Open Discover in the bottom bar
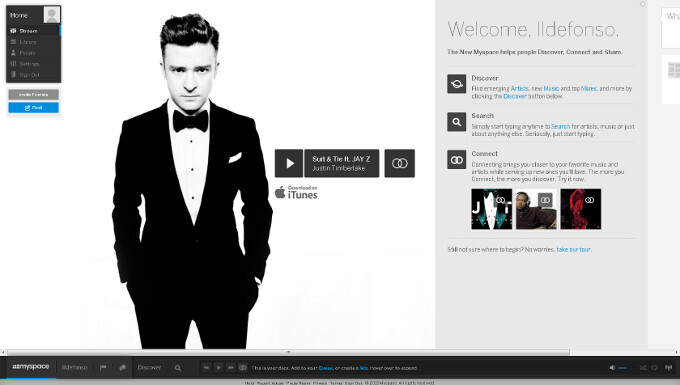This screenshot has height=385, width=680. tap(149, 367)
